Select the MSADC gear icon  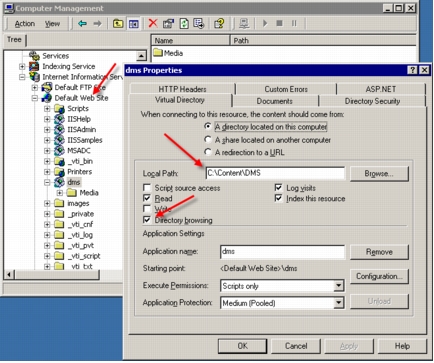tap(59, 151)
